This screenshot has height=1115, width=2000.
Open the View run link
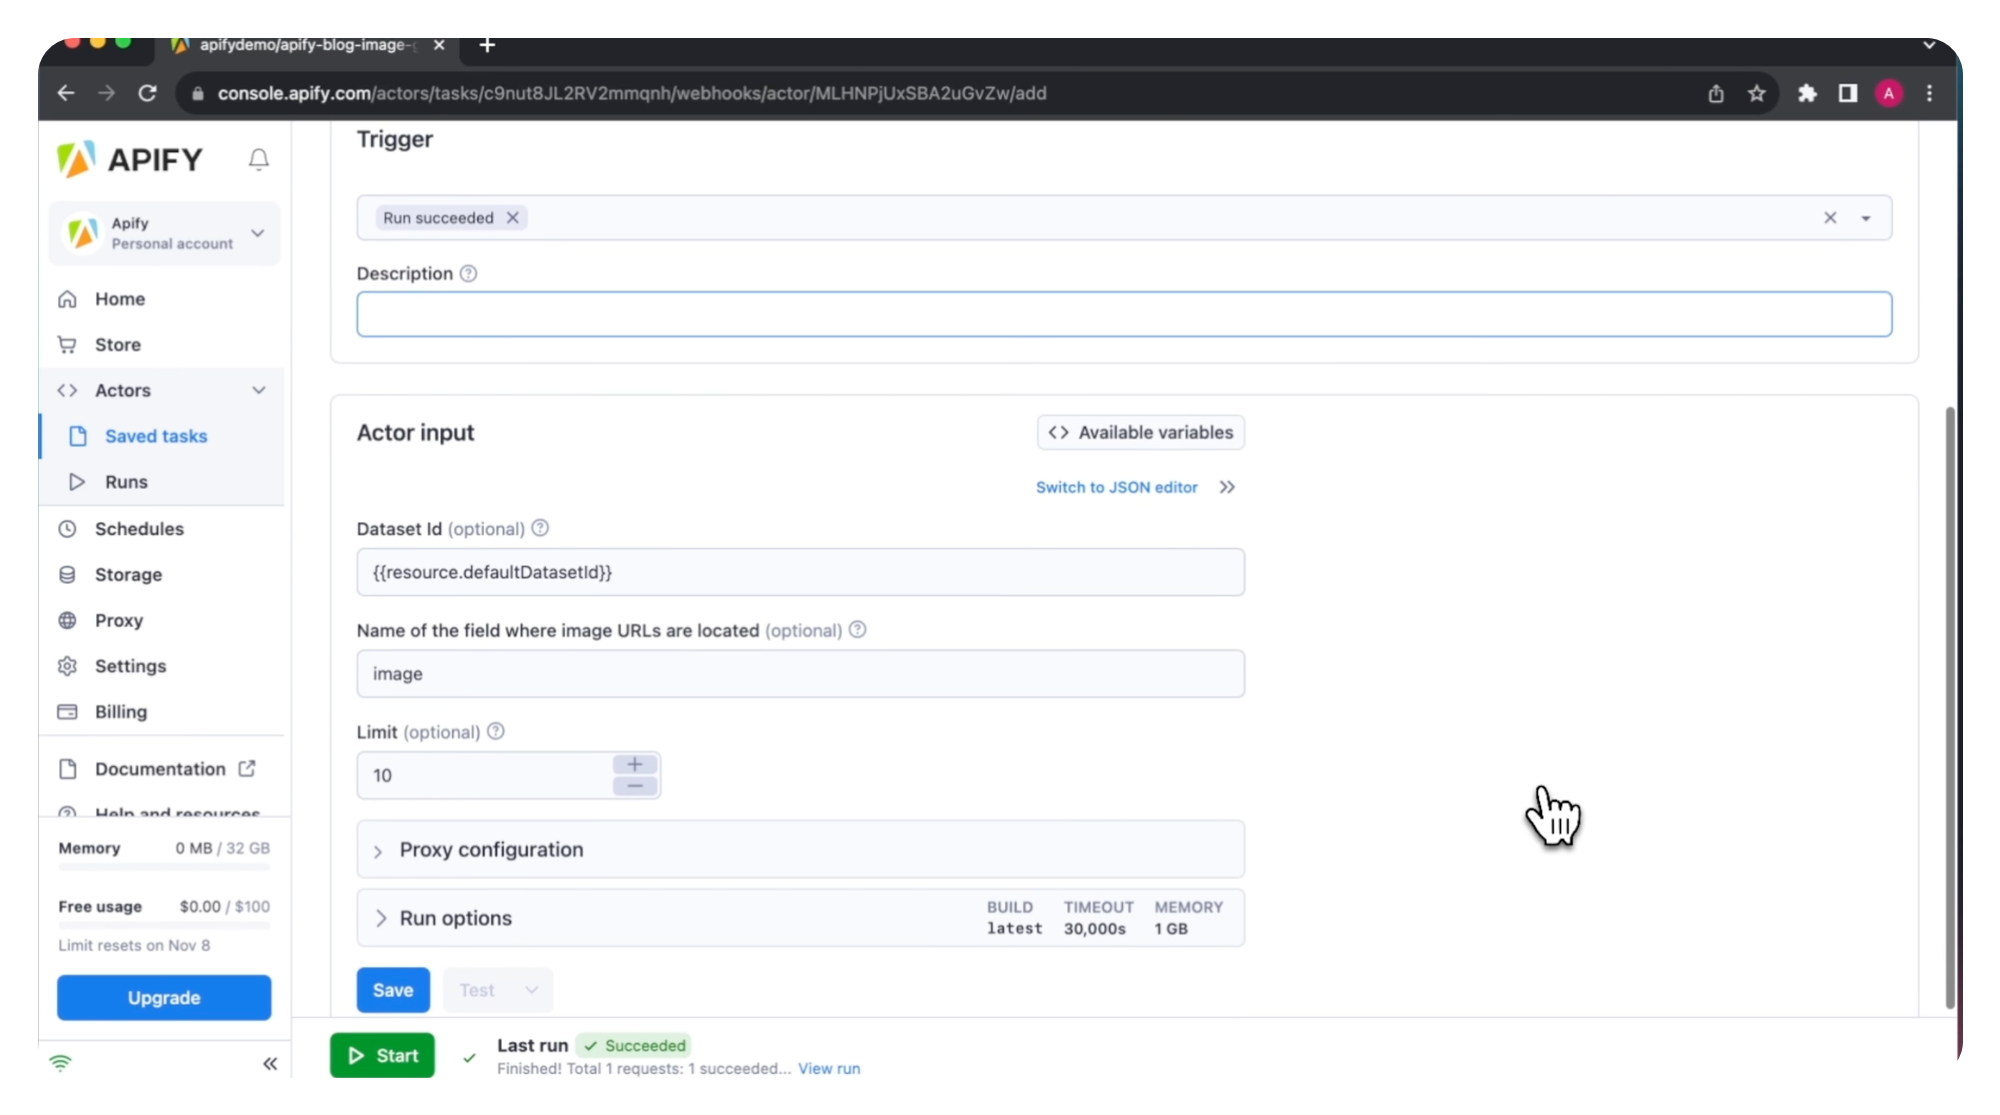tap(828, 1068)
